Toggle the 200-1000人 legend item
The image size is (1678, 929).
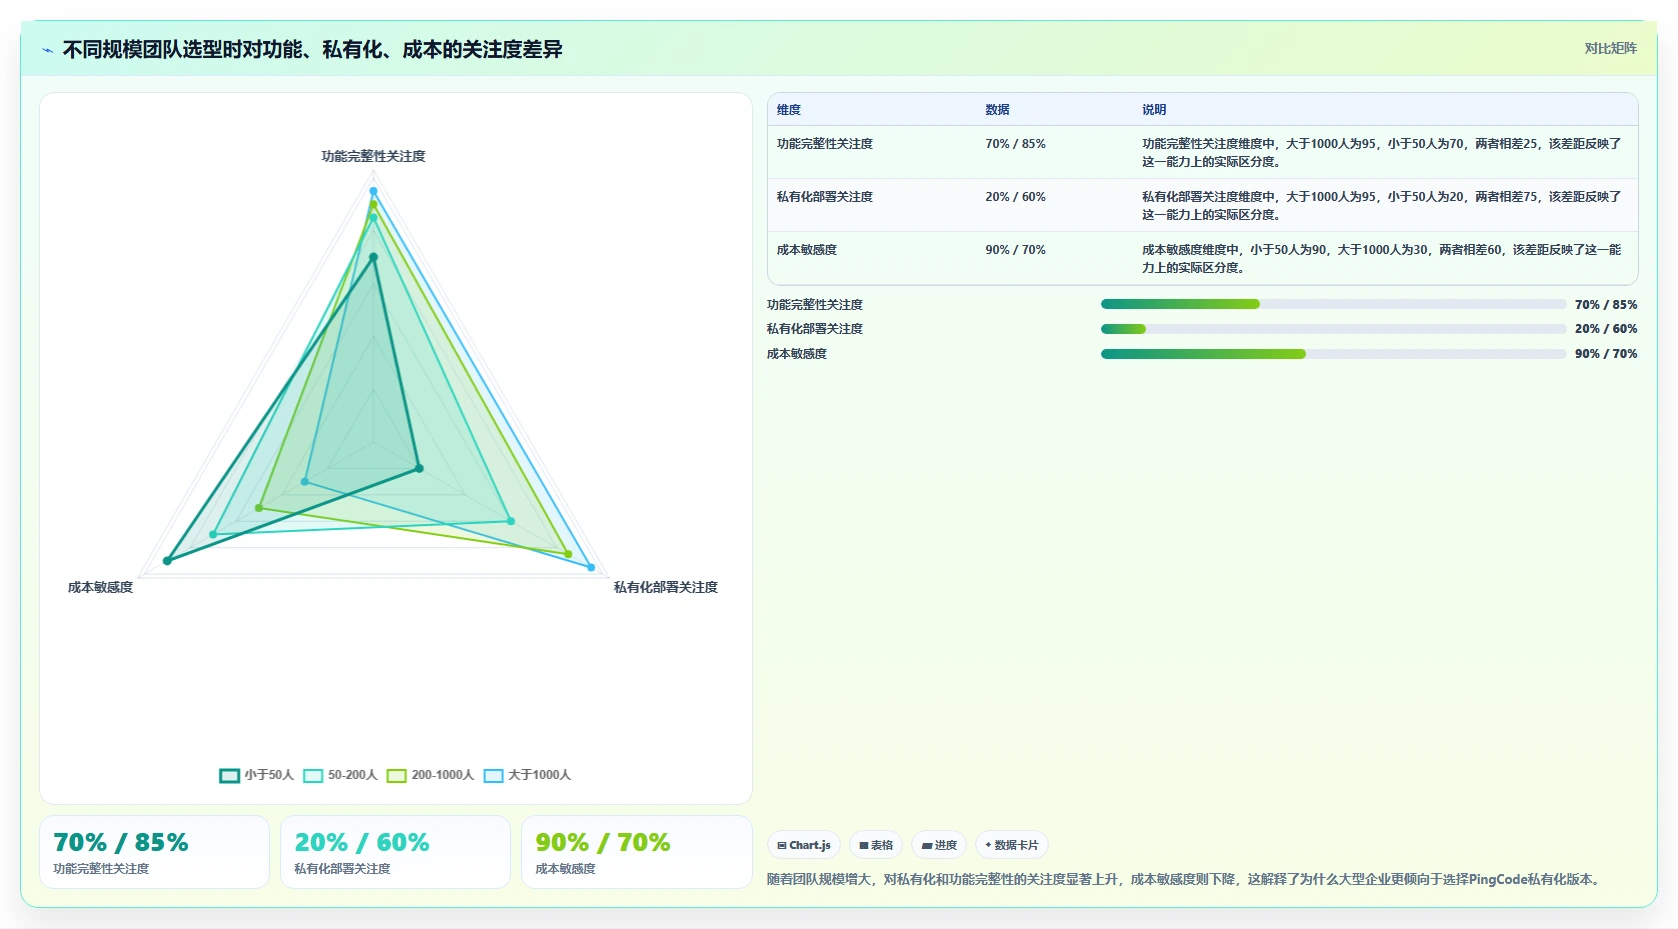(x=430, y=775)
